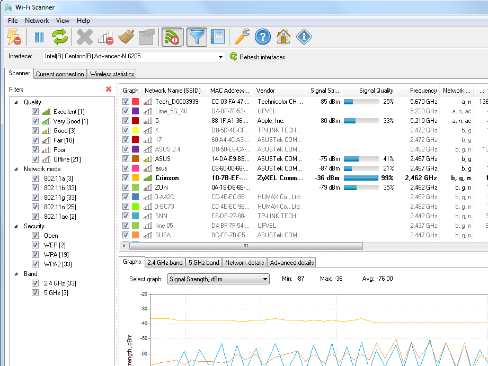Click the yellow color swatch for Crimson

pos(135,178)
